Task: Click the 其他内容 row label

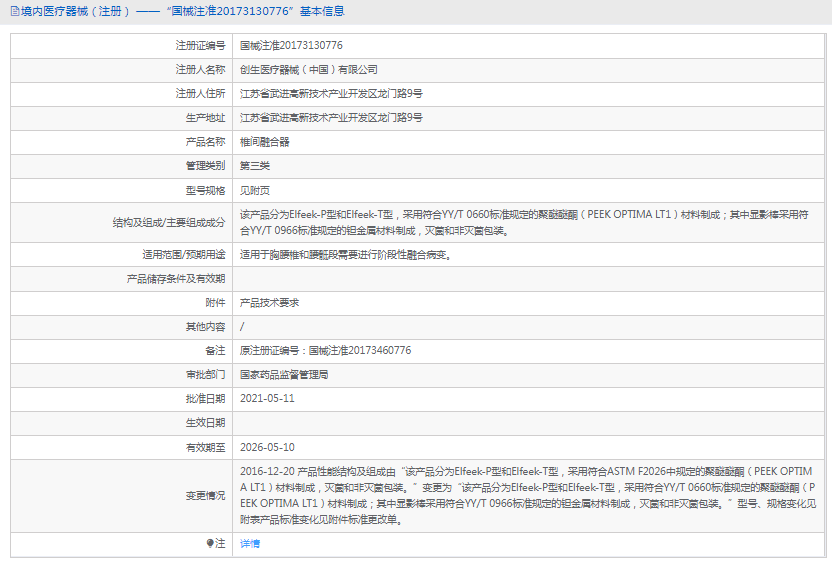Action: coord(205,326)
